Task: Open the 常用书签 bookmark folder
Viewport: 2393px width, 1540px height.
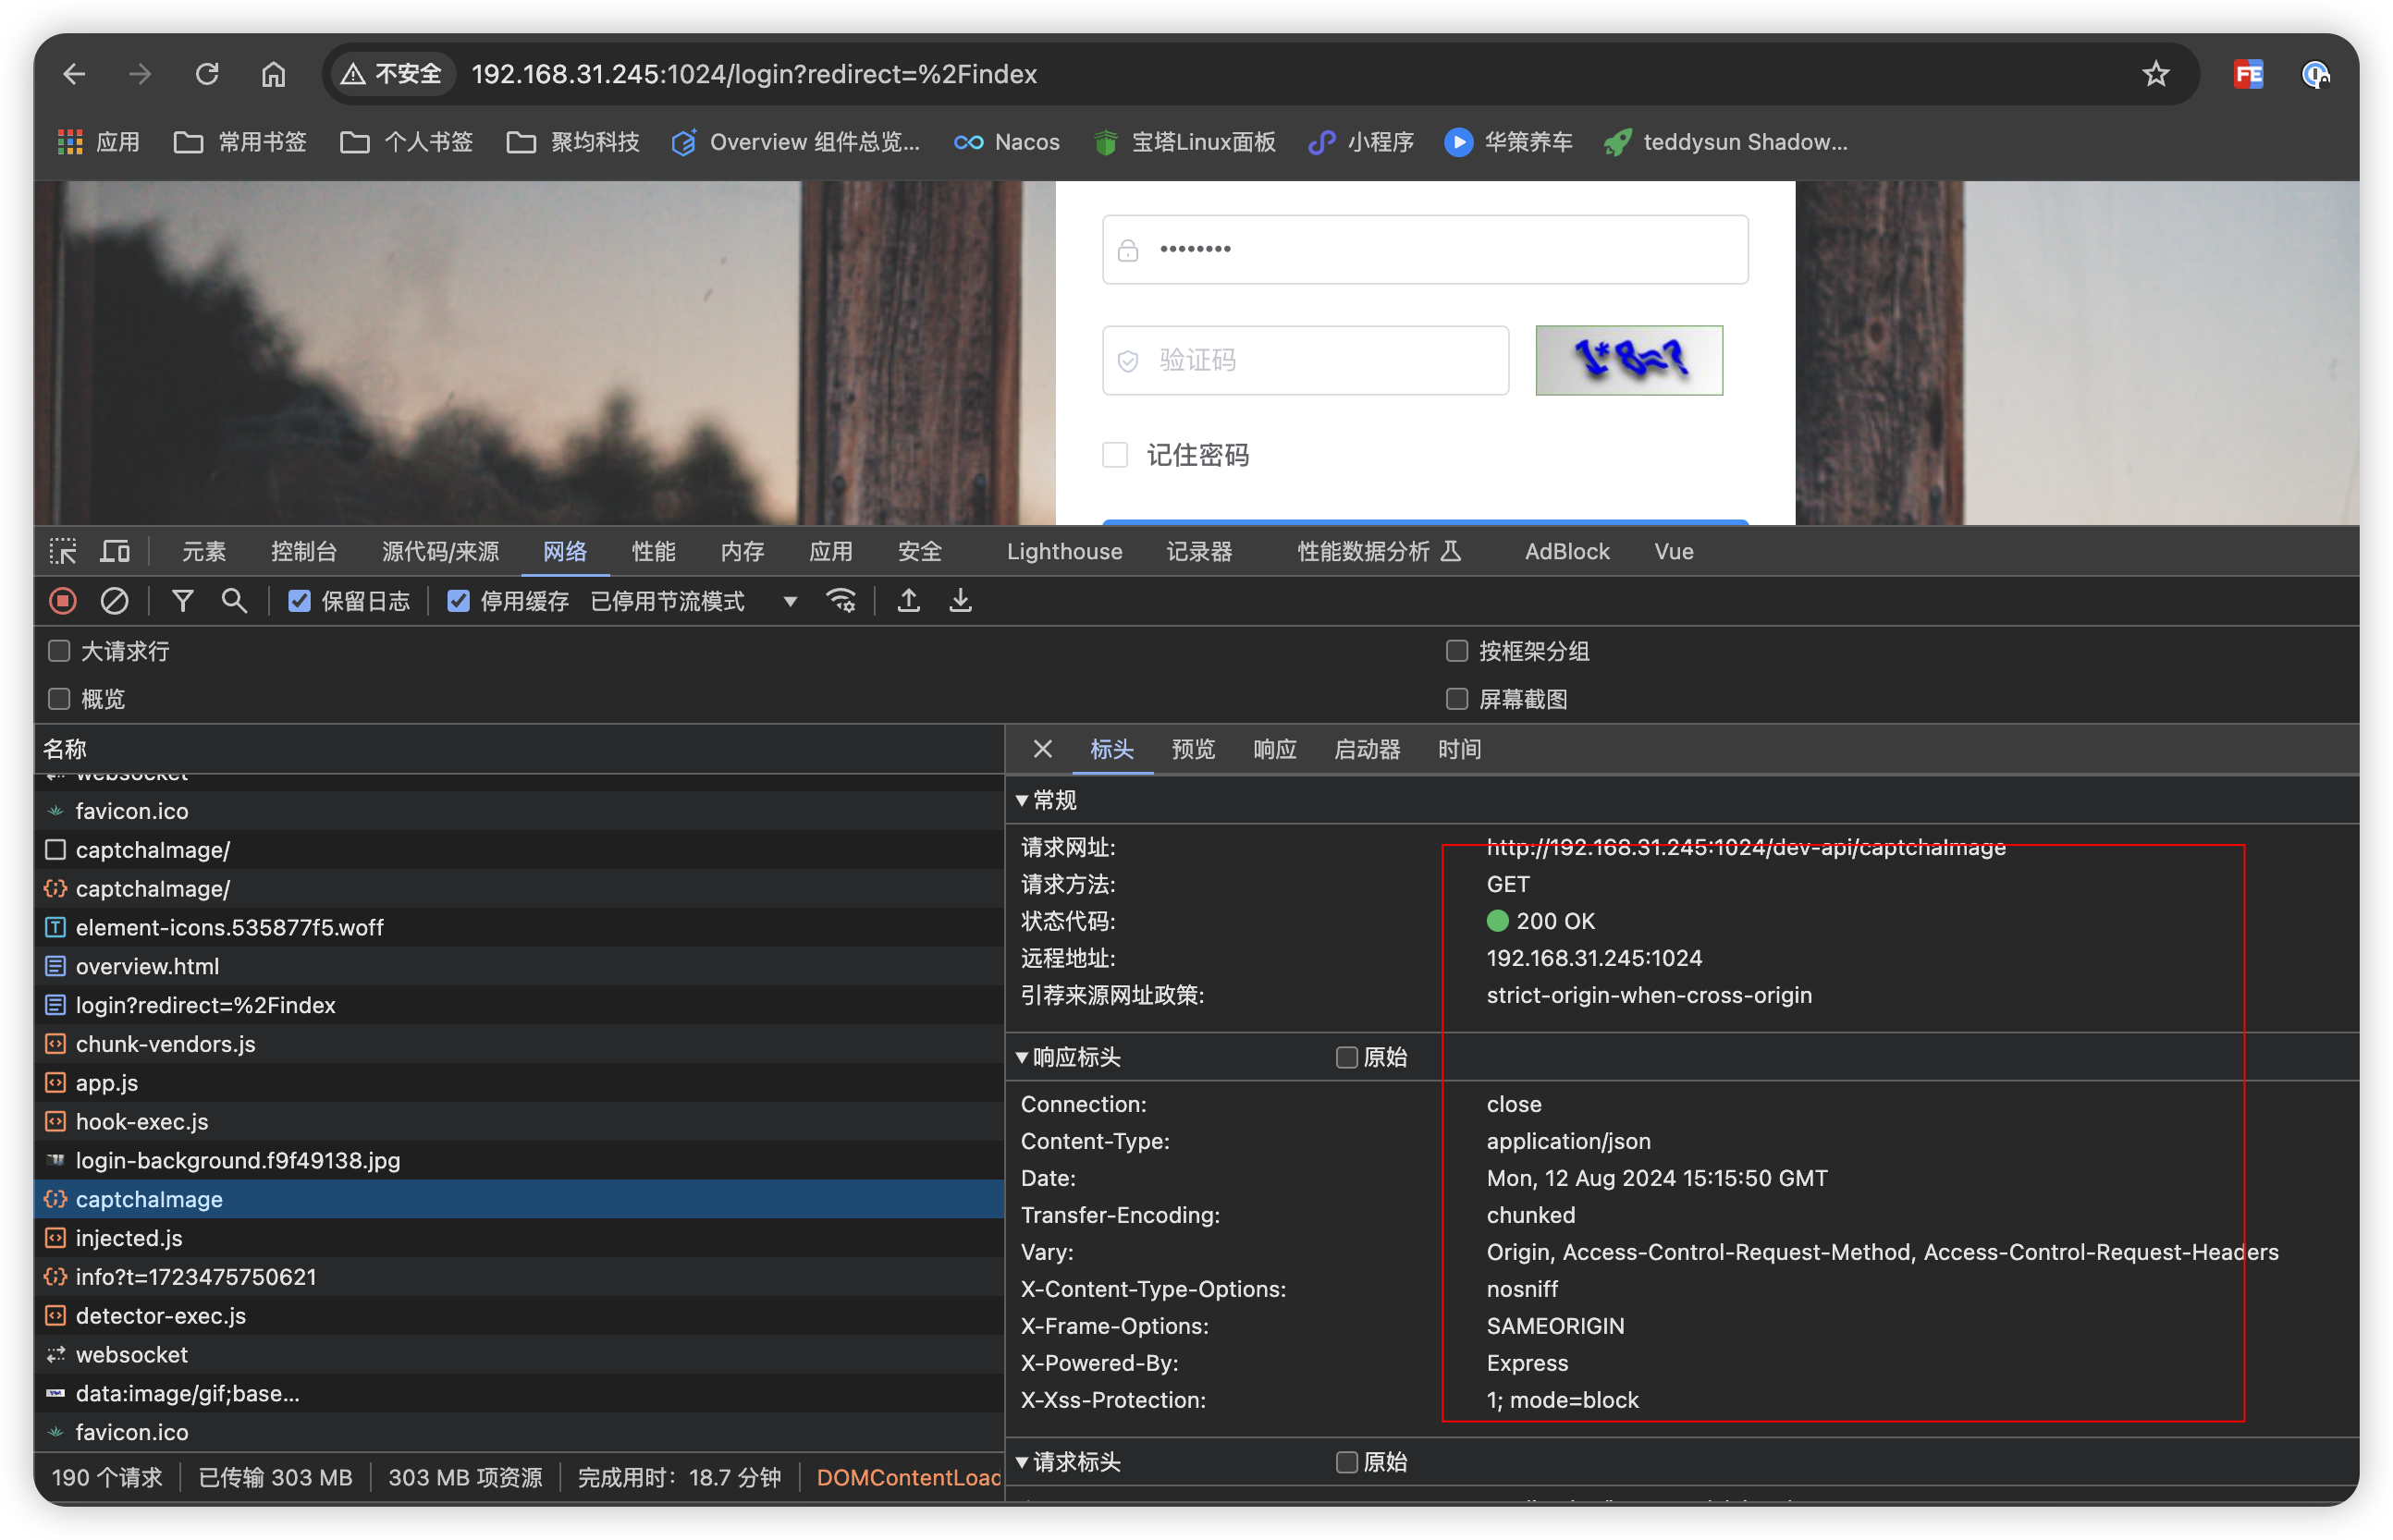Action: pyautogui.click(x=240, y=142)
